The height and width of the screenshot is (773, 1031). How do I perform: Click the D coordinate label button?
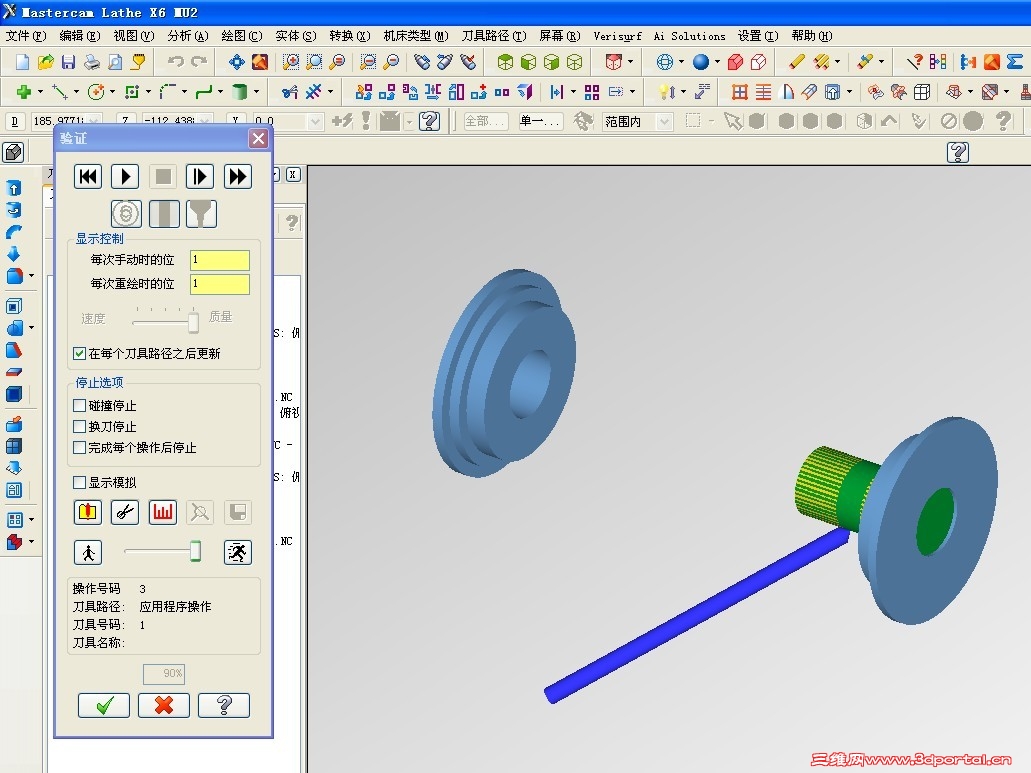click(14, 121)
